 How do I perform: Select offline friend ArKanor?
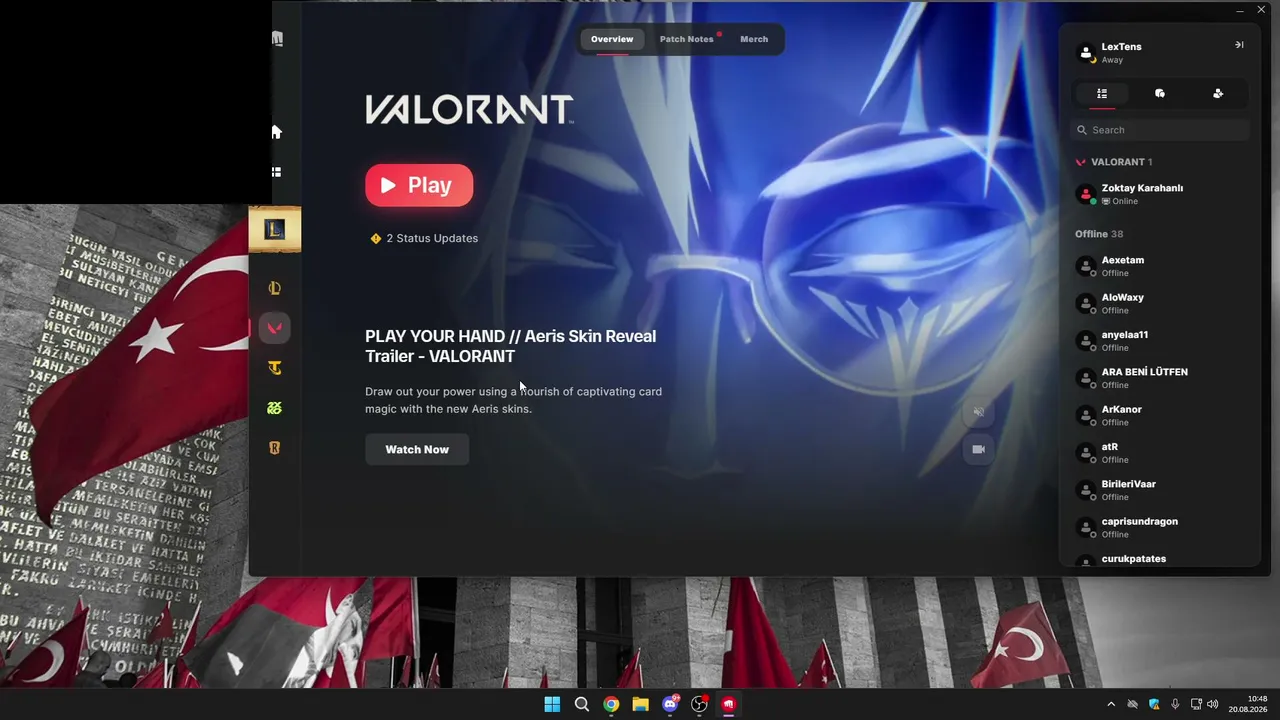1160,415
